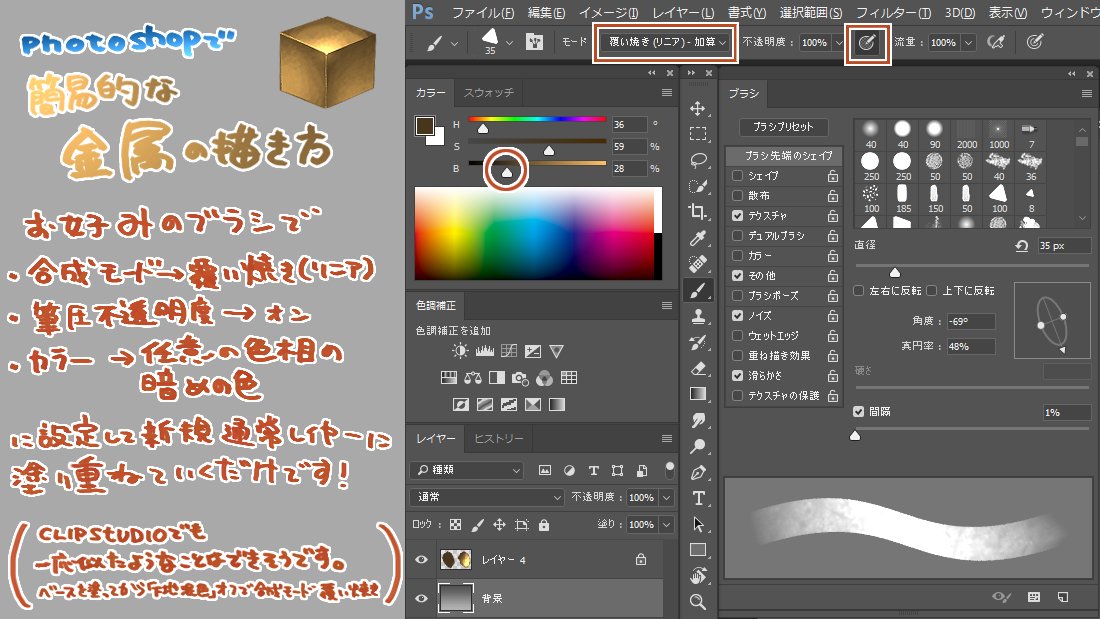Image resolution: width=1100 pixels, height=619 pixels.
Task: Switch to the スウォッチ tab
Action: click(488, 93)
